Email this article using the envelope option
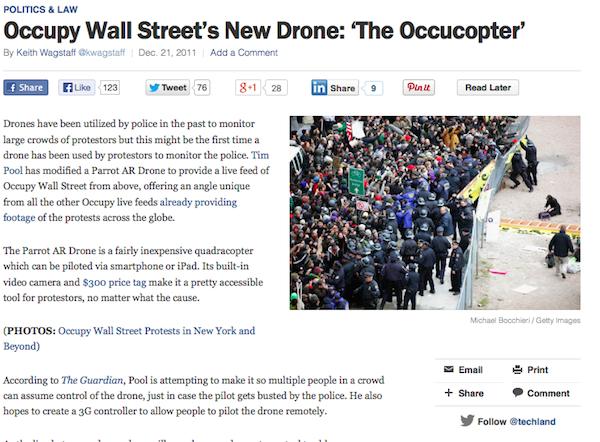The height and width of the screenshot is (442, 600). pos(463,370)
